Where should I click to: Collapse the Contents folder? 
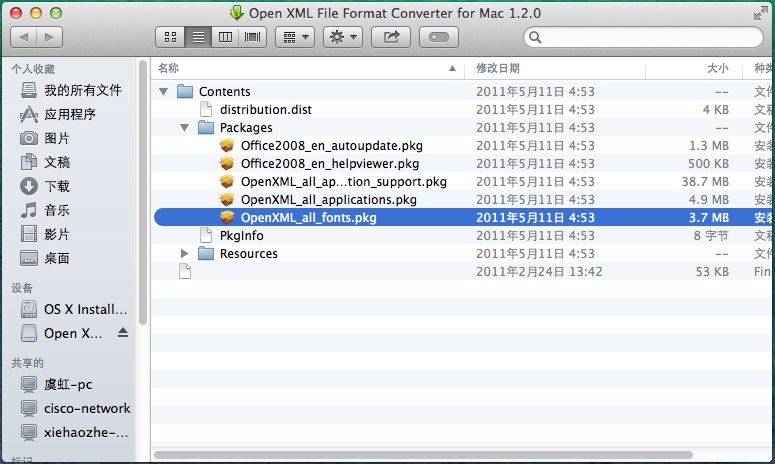point(164,91)
